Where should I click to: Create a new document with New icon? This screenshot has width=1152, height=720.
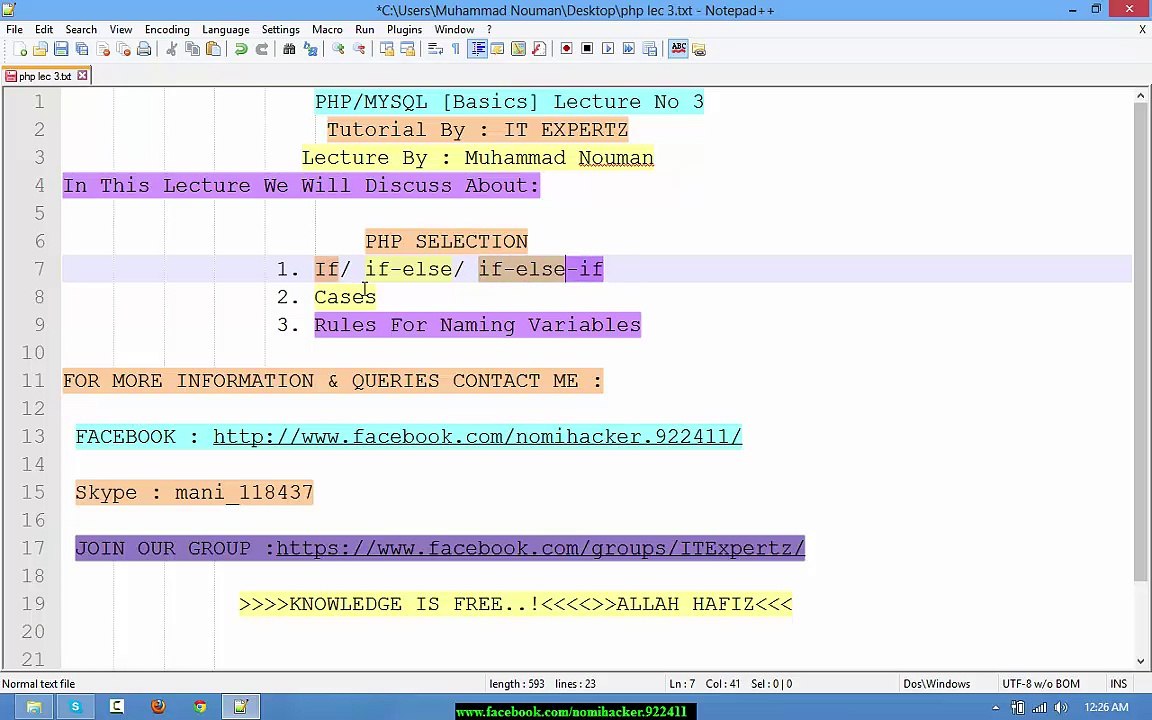coord(20,49)
